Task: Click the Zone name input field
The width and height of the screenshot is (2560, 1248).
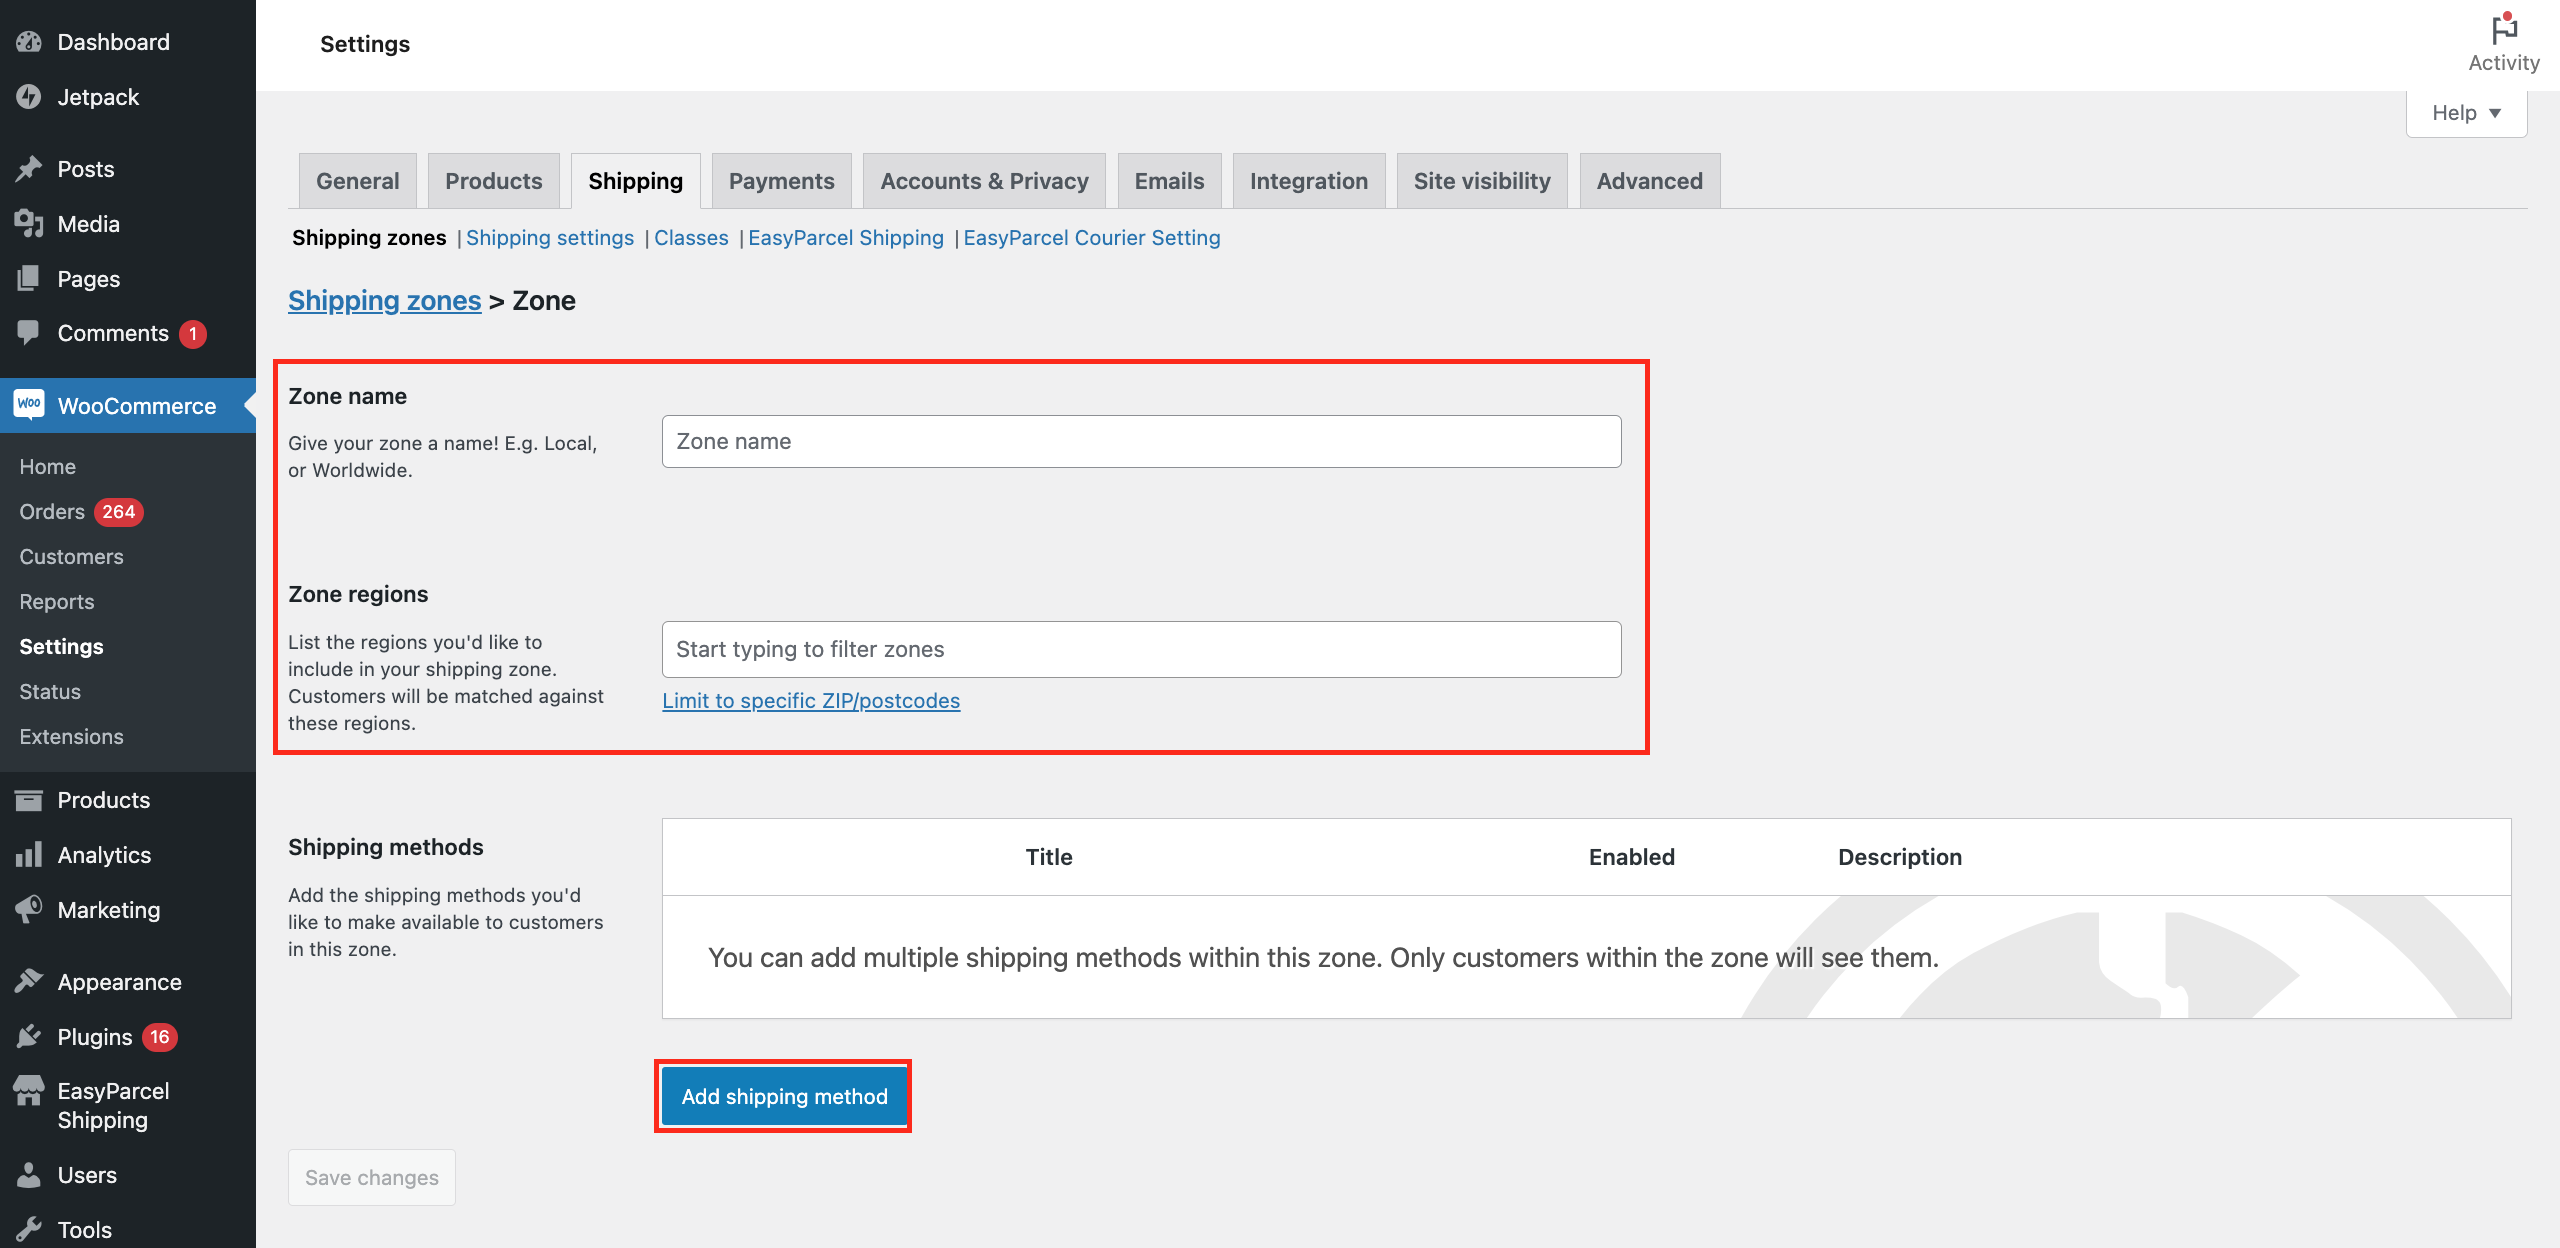Action: (1141, 441)
